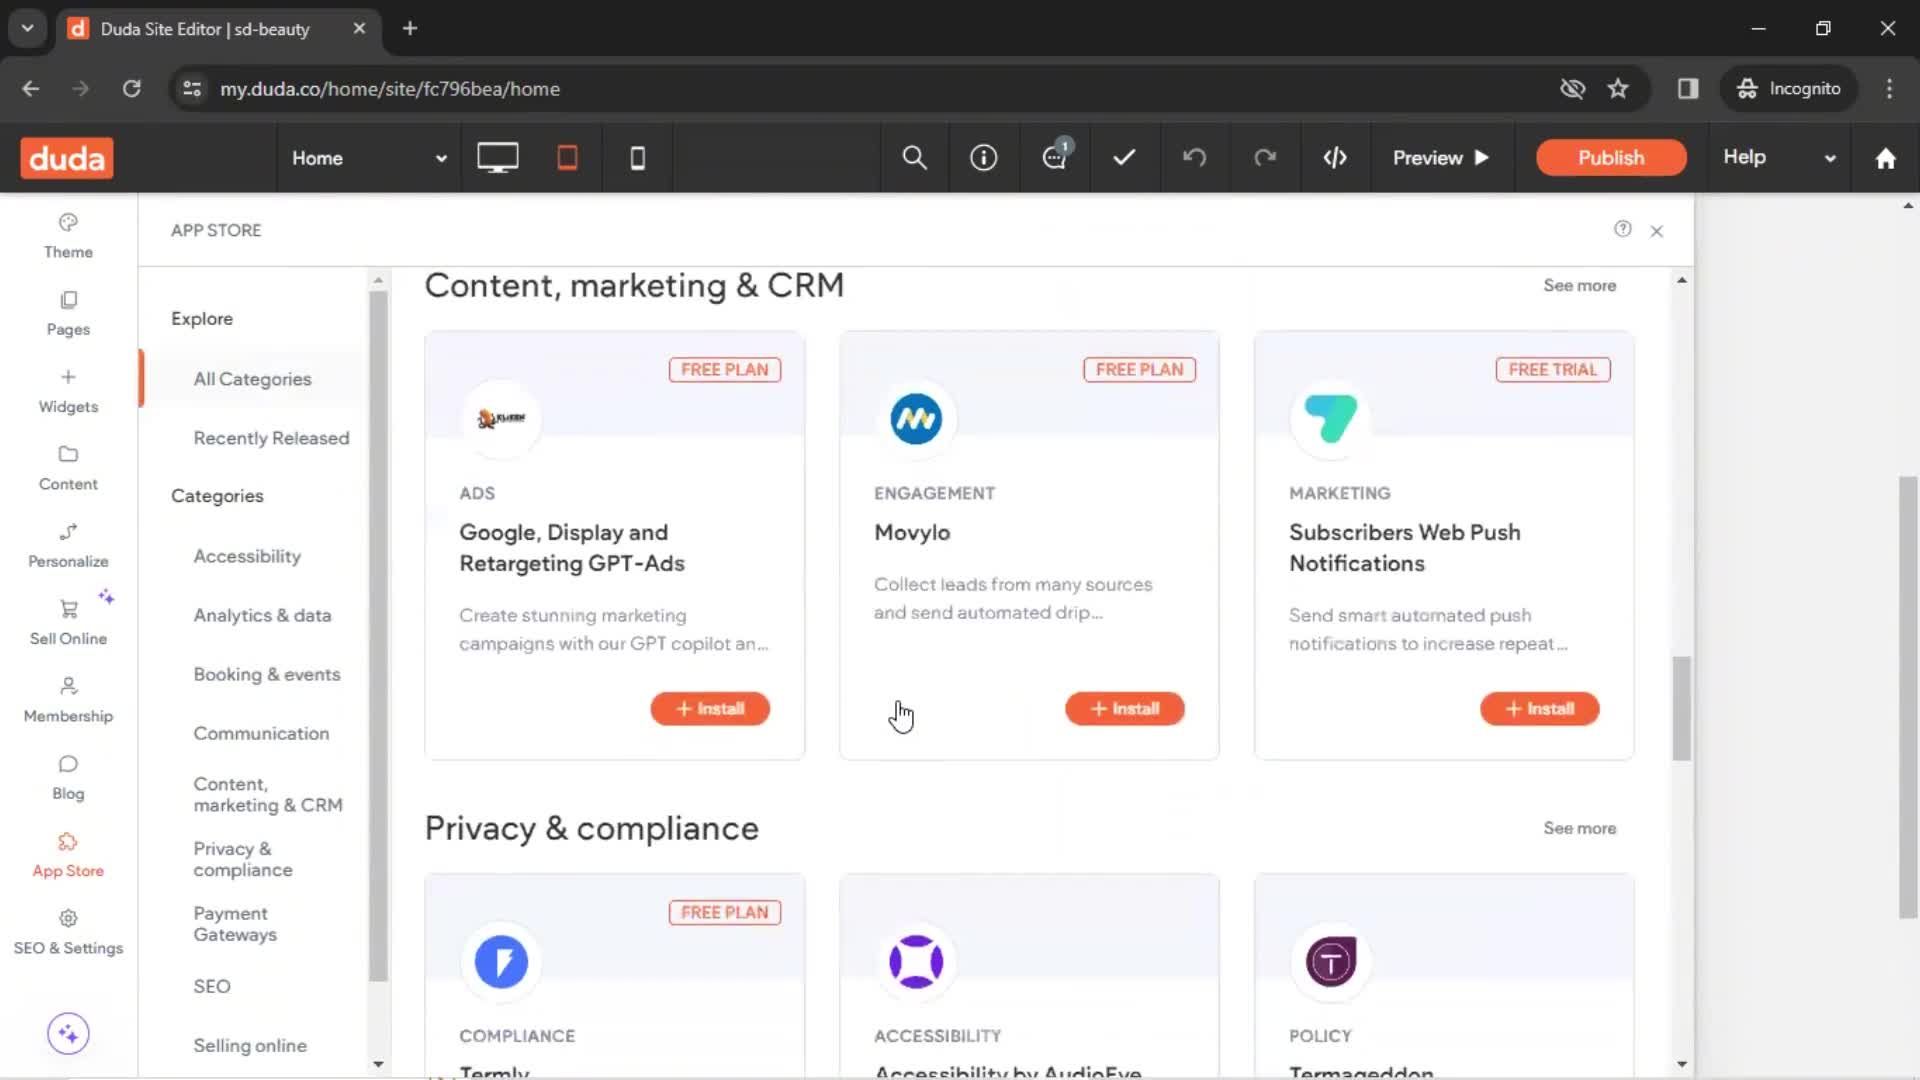Open the Termageddon app logo
The width and height of the screenshot is (1920, 1080).
click(1331, 961)
